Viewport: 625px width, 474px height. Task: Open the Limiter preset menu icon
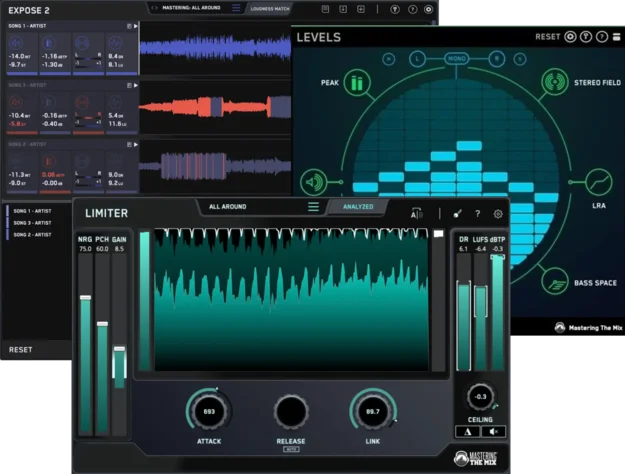tap(313, 207)
